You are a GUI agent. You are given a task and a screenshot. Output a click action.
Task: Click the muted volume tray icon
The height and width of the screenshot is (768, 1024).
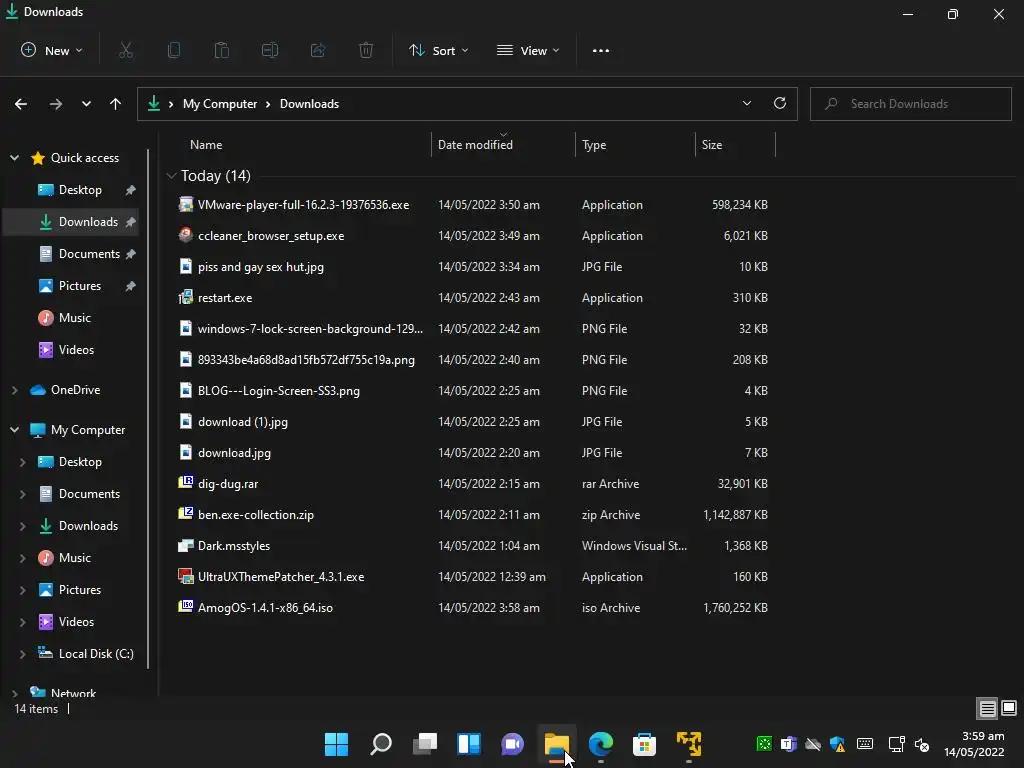pyautogui.click(x=922, y=744)
